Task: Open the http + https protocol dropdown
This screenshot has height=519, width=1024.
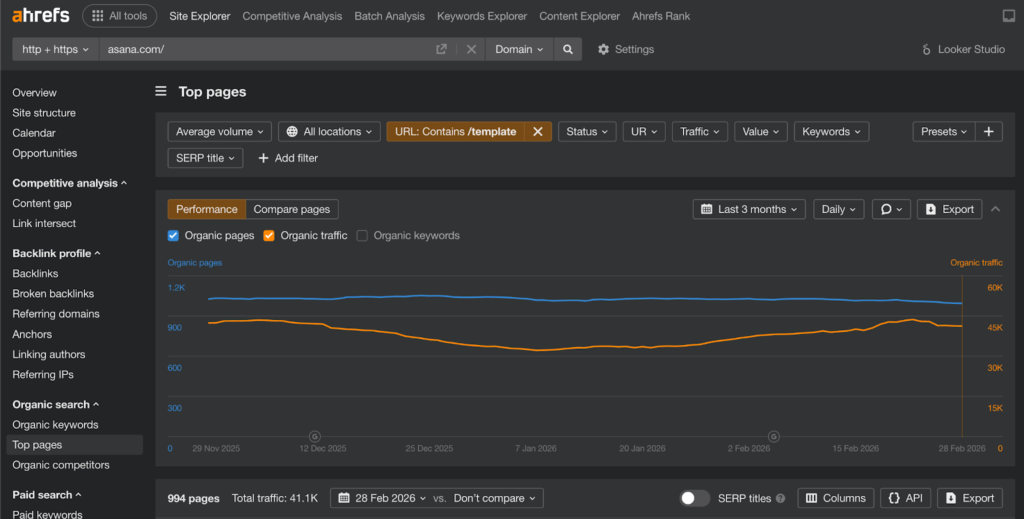Action: pos(55,49)
